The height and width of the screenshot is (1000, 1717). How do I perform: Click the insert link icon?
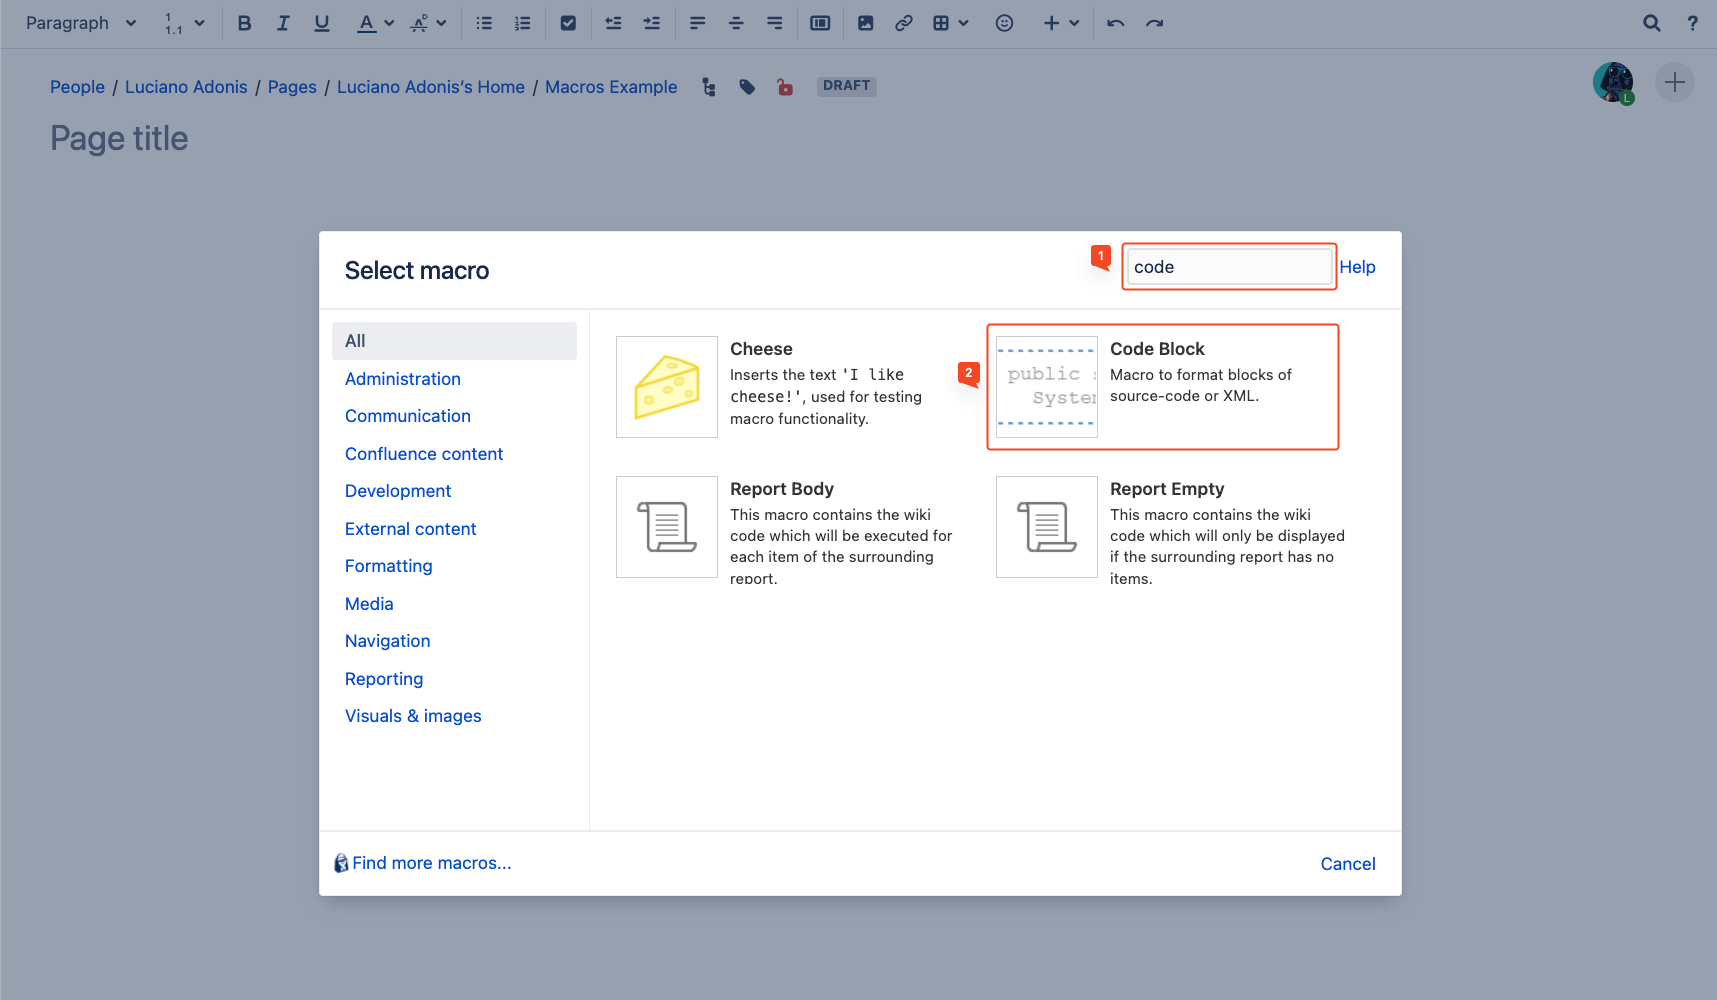click(x=904, y=23)
